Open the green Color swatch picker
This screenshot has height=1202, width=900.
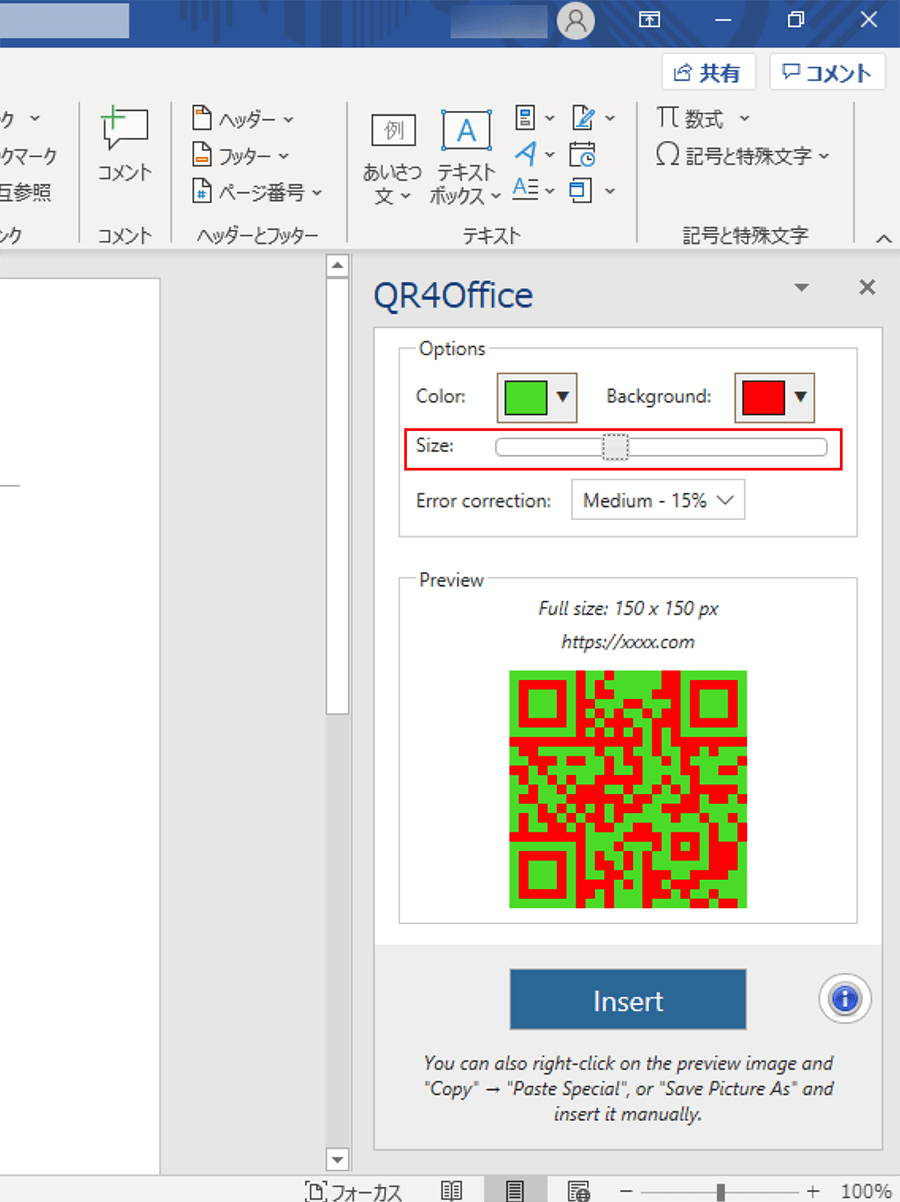tap(537, 397)
